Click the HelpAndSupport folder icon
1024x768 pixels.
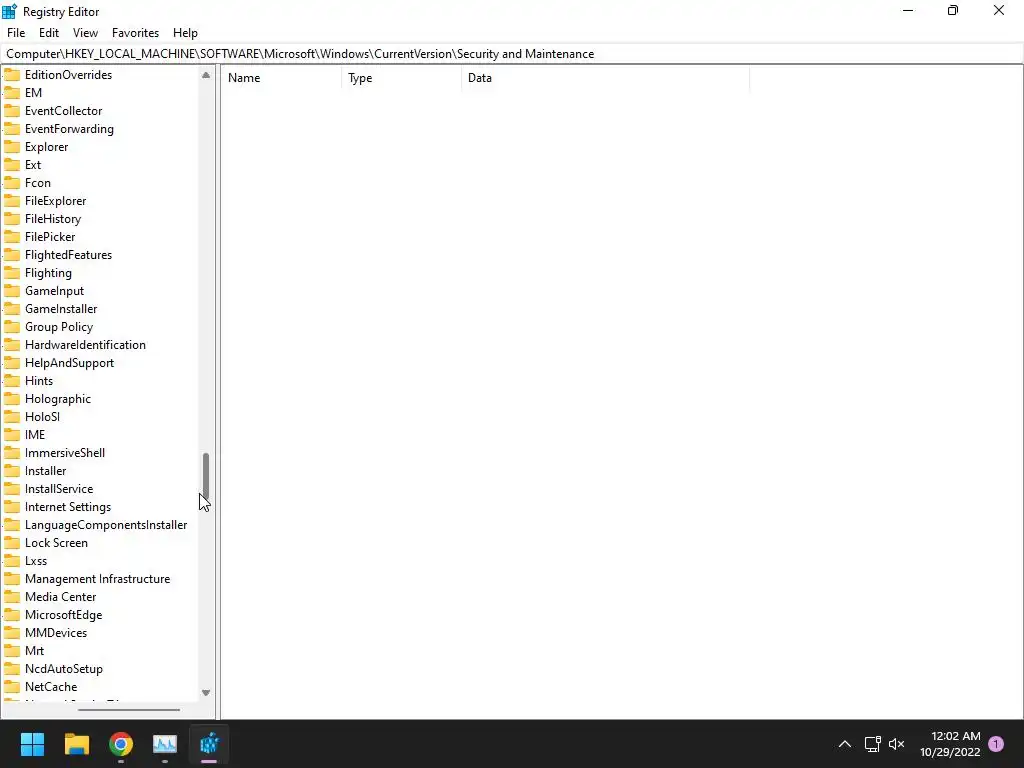(12, 362)
